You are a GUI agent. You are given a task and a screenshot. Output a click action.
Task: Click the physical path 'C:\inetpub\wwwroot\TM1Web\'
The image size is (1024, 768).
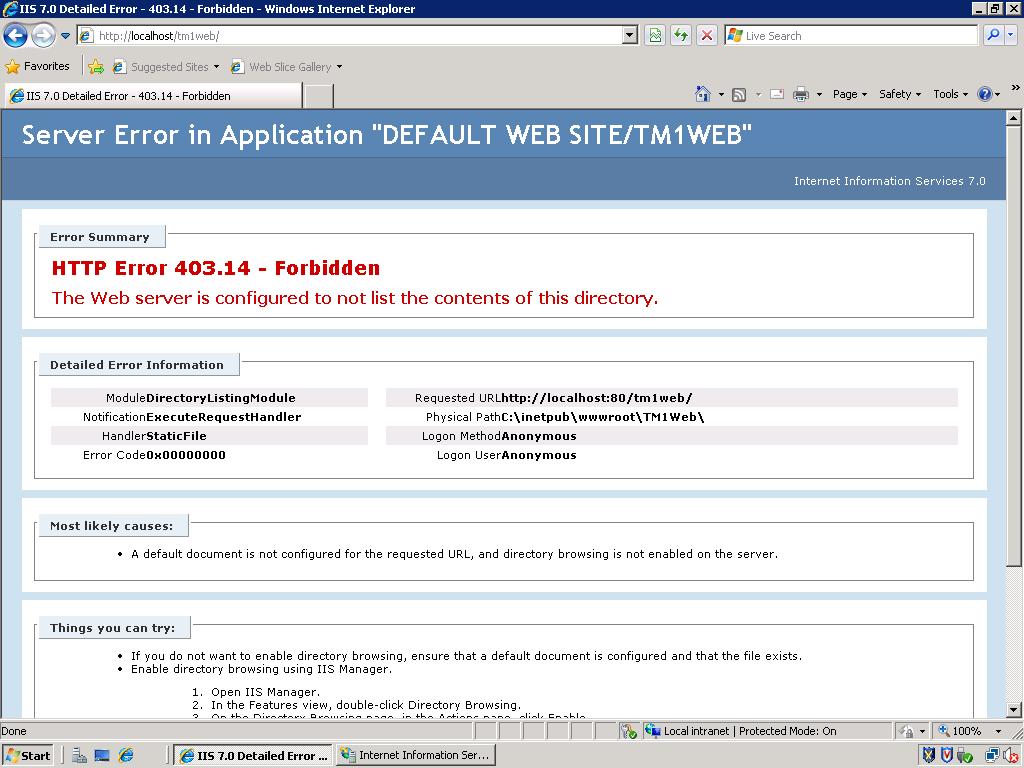603,417
